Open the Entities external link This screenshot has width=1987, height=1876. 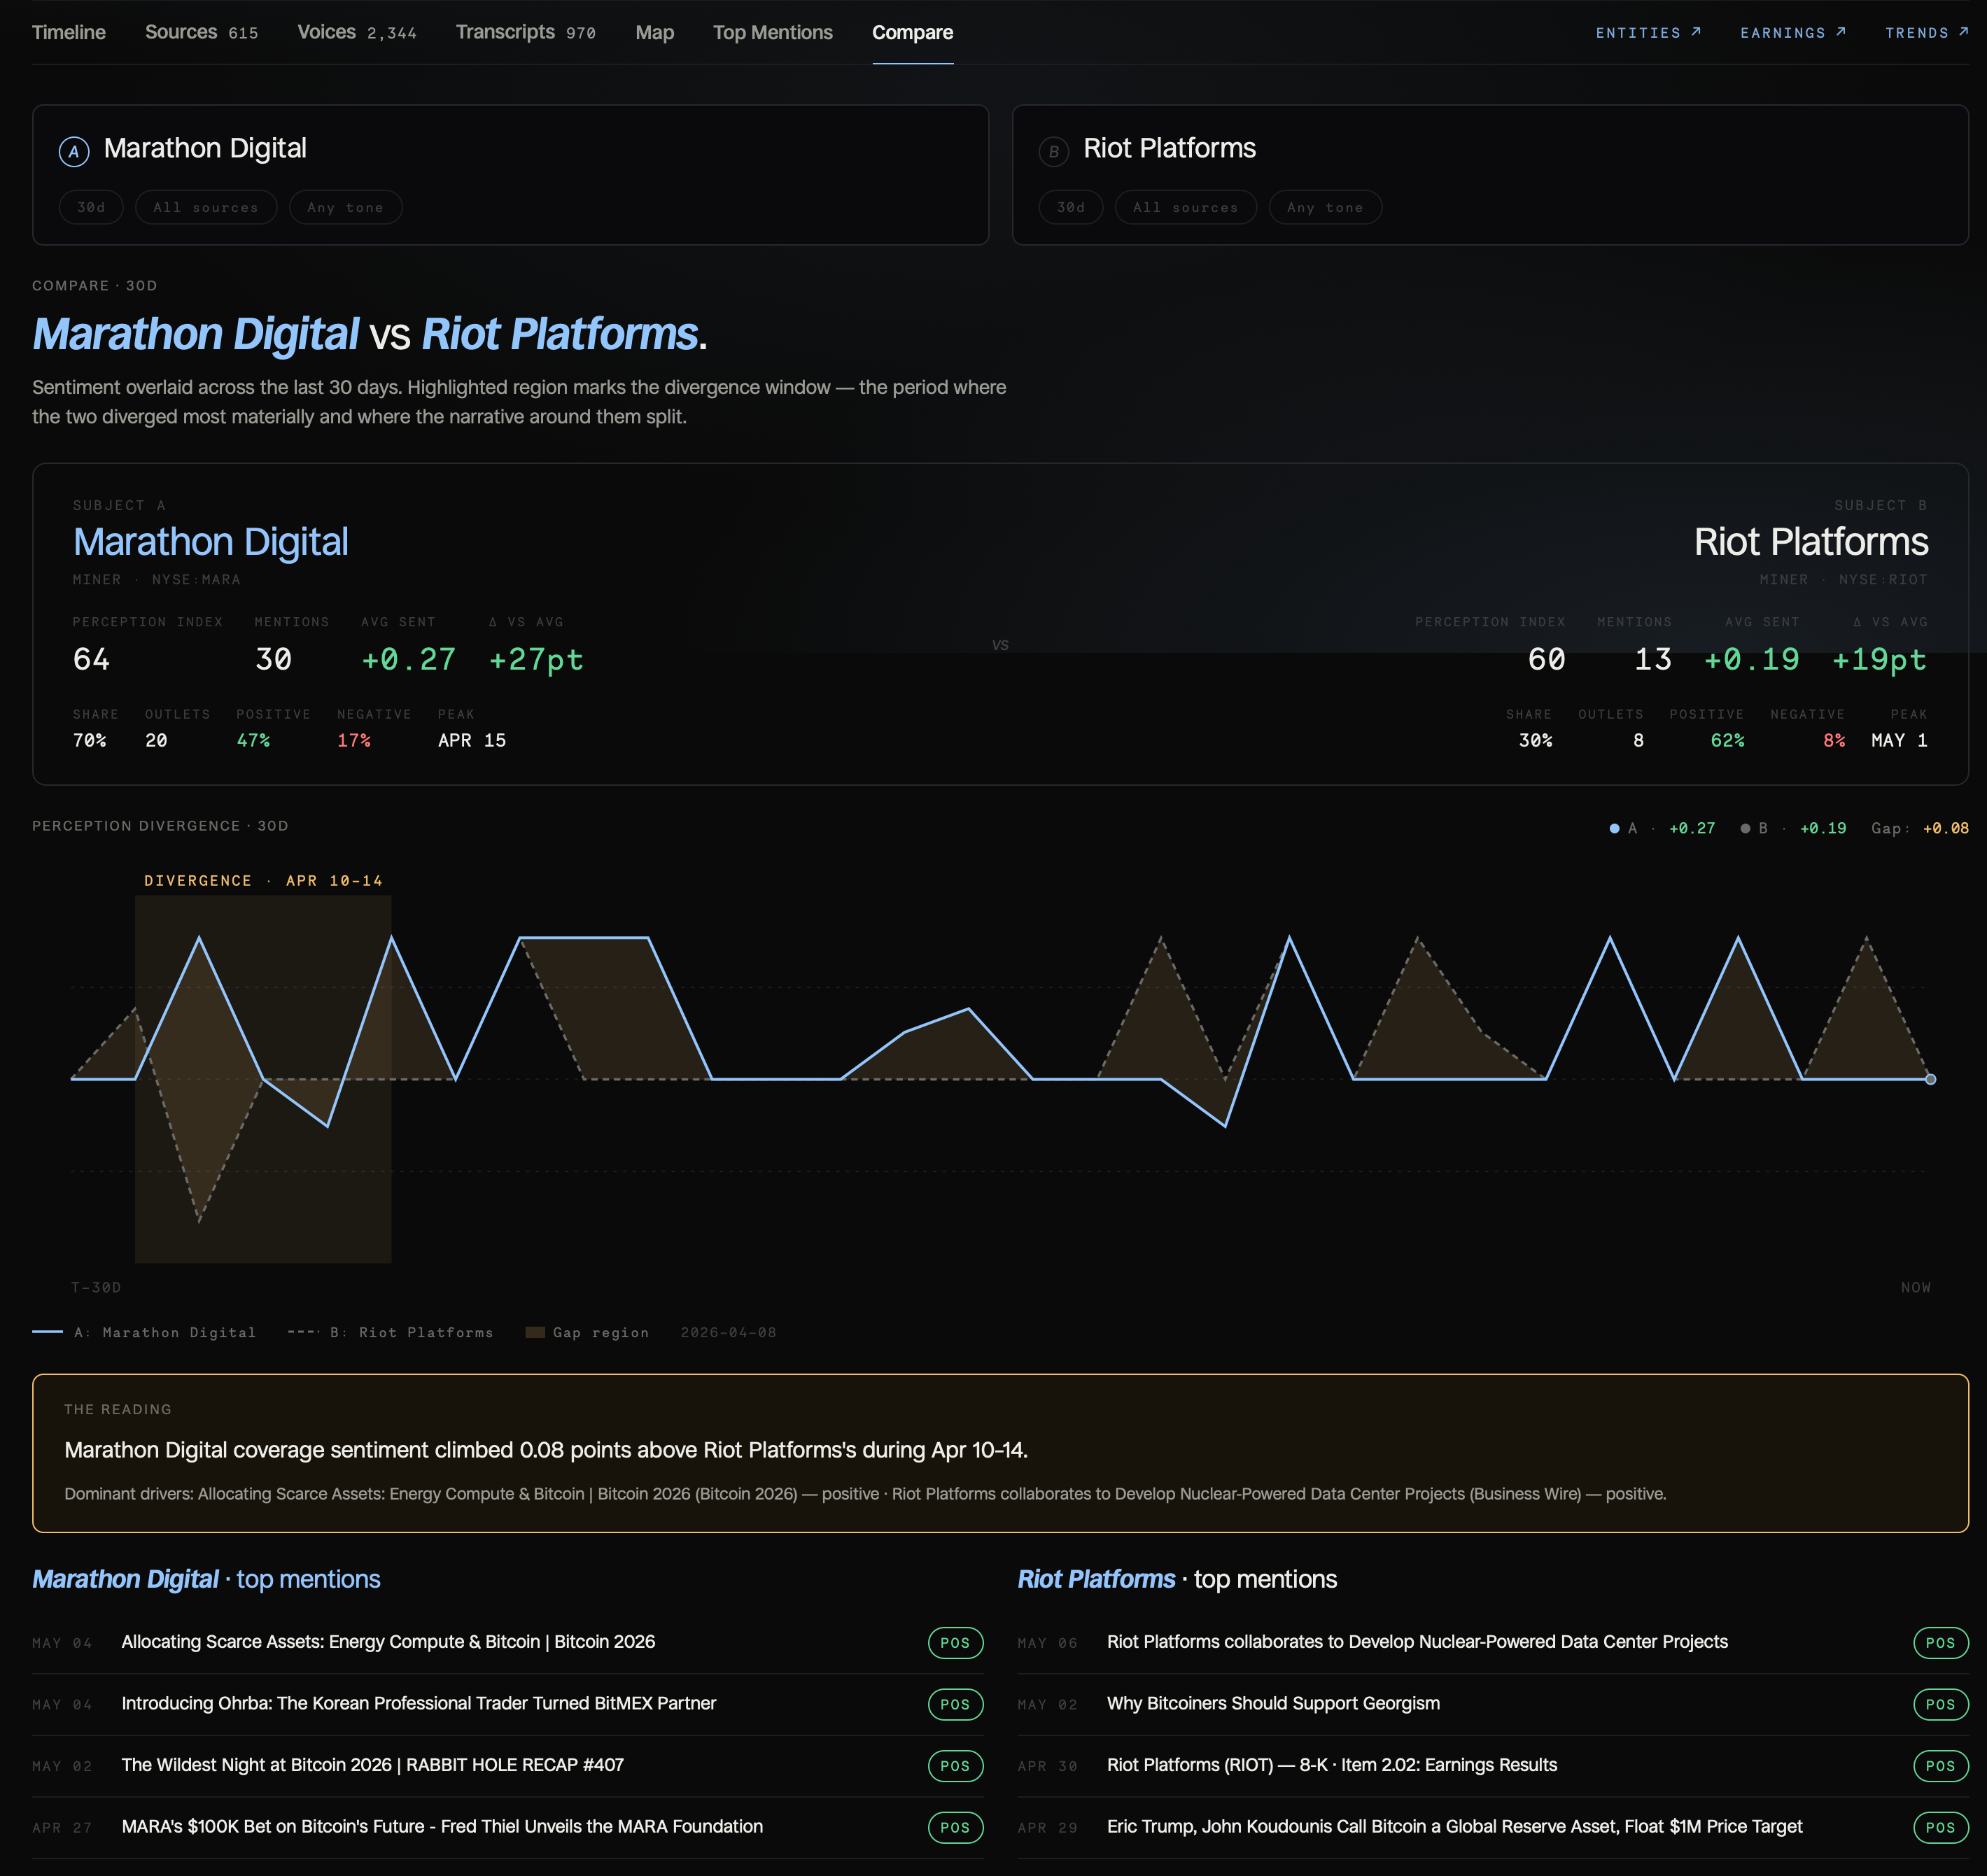click(x=1648, y=33)
